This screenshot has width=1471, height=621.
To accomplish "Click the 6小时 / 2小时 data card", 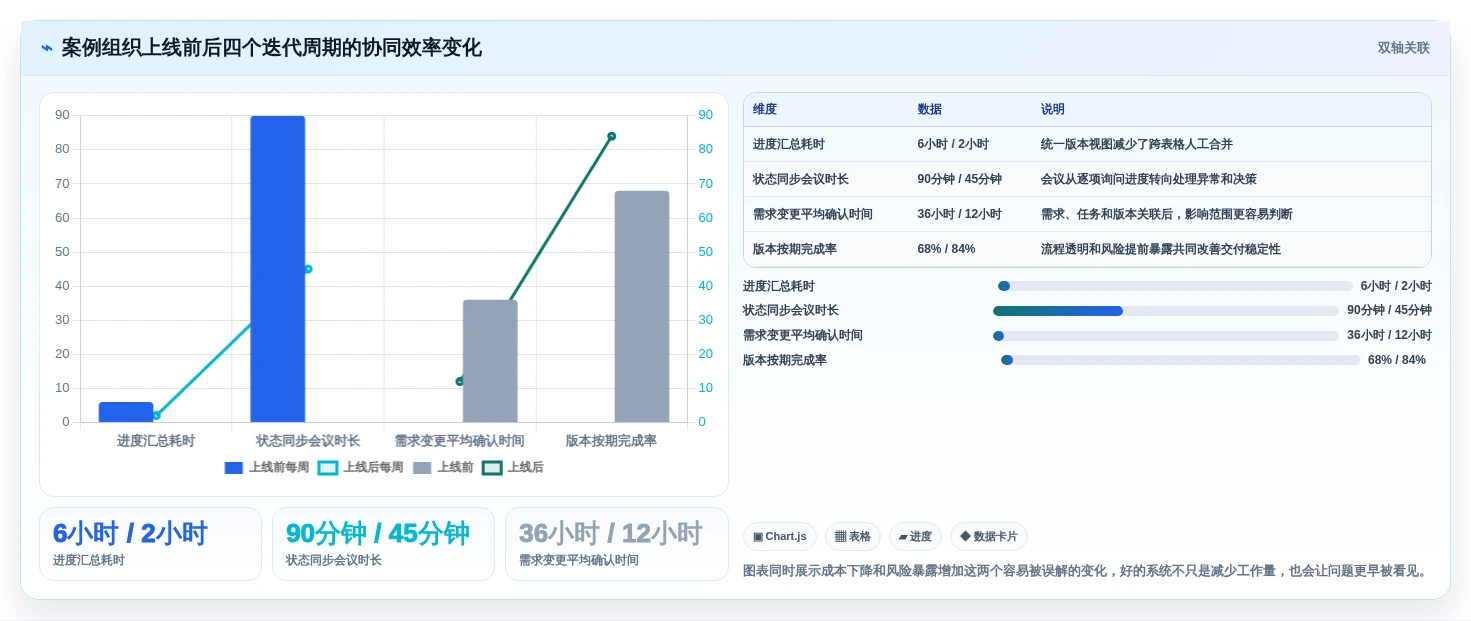I will coord(150,544).
